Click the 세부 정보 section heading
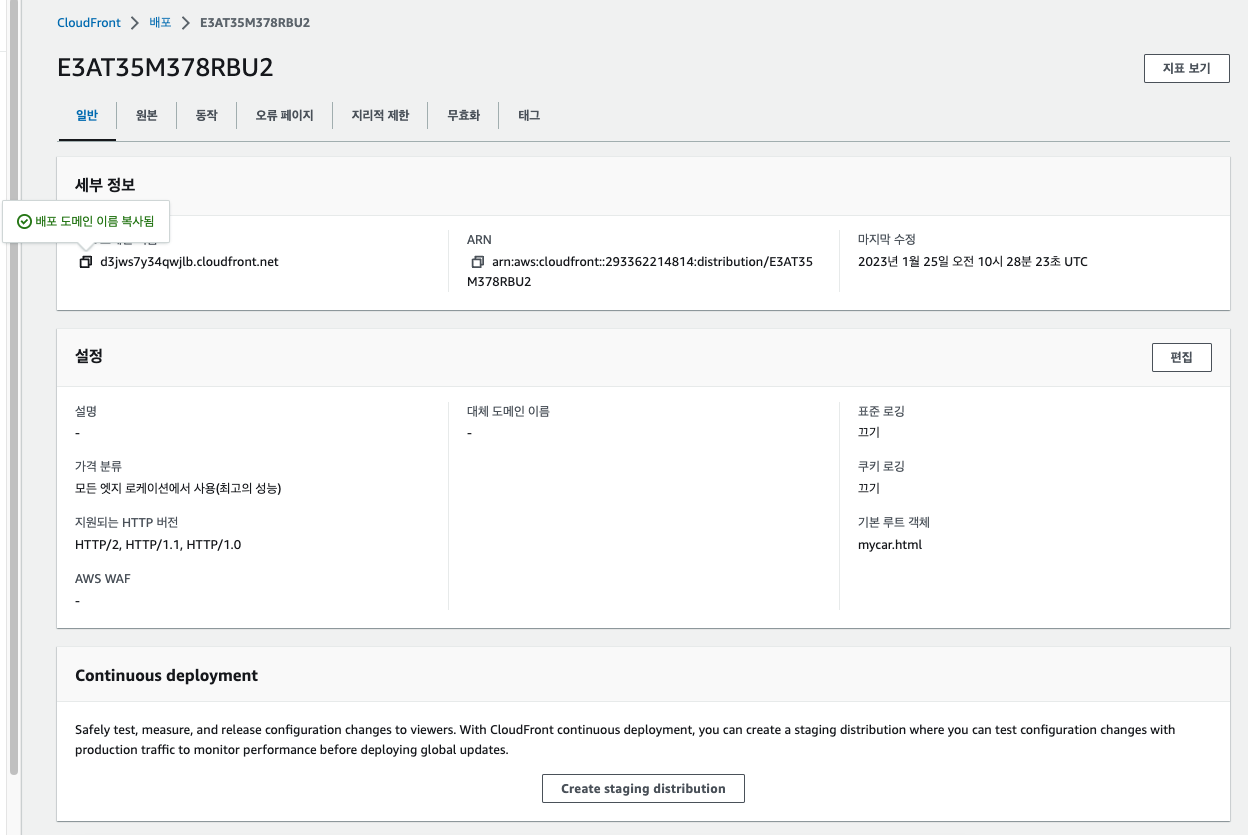This screenshot has height=835, width=1248. tap(105, 185)
